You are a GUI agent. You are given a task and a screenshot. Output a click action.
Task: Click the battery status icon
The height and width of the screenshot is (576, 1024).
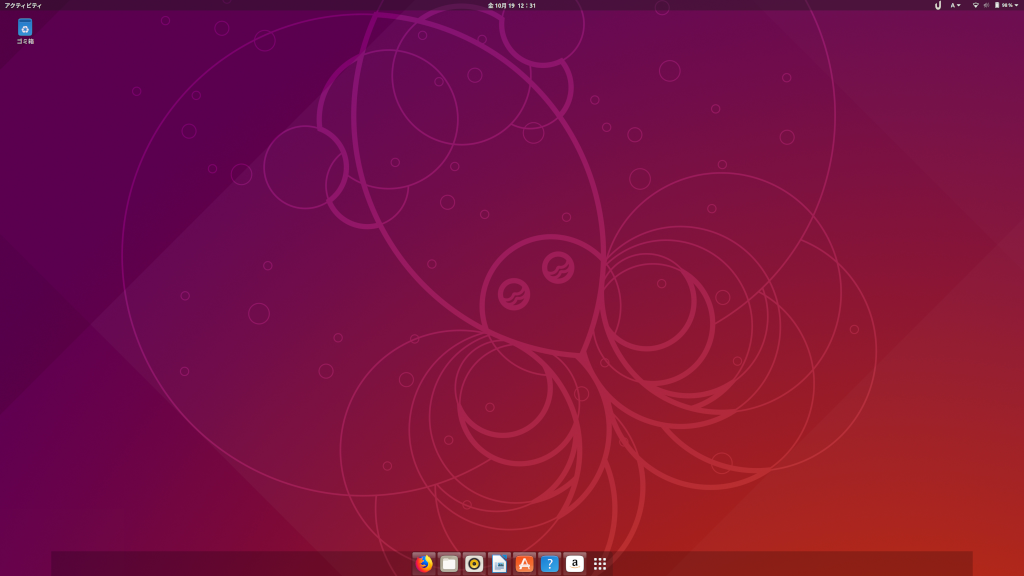[997, 5]
